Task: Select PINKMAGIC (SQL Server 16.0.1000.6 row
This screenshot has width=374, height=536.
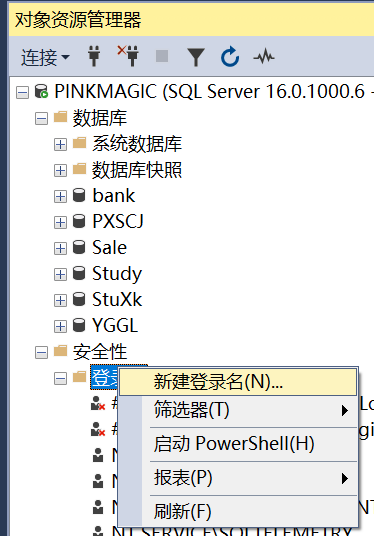Action: coord(214,92)
